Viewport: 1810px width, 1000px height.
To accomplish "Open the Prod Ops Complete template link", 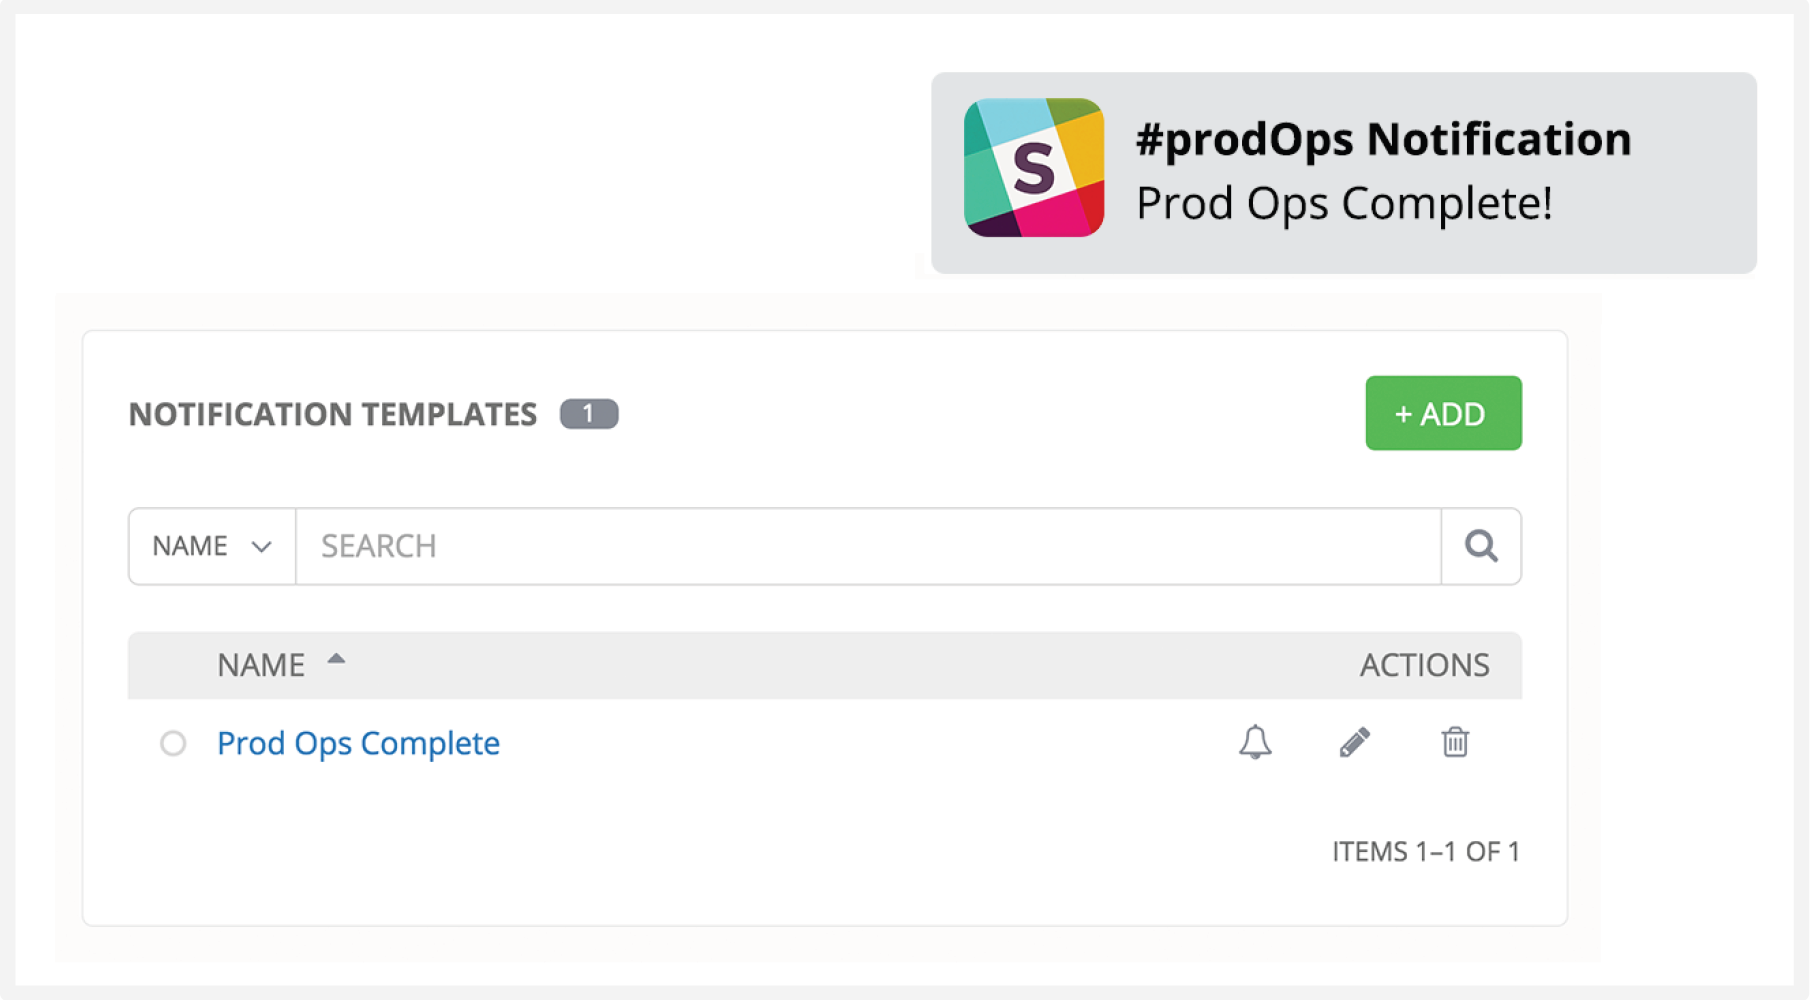I will [358, 743].
